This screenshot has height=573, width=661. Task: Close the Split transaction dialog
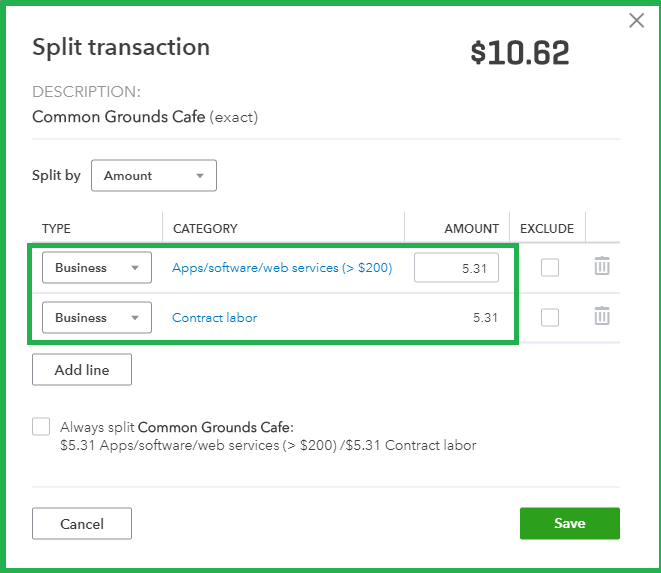(x=636, y=20)
